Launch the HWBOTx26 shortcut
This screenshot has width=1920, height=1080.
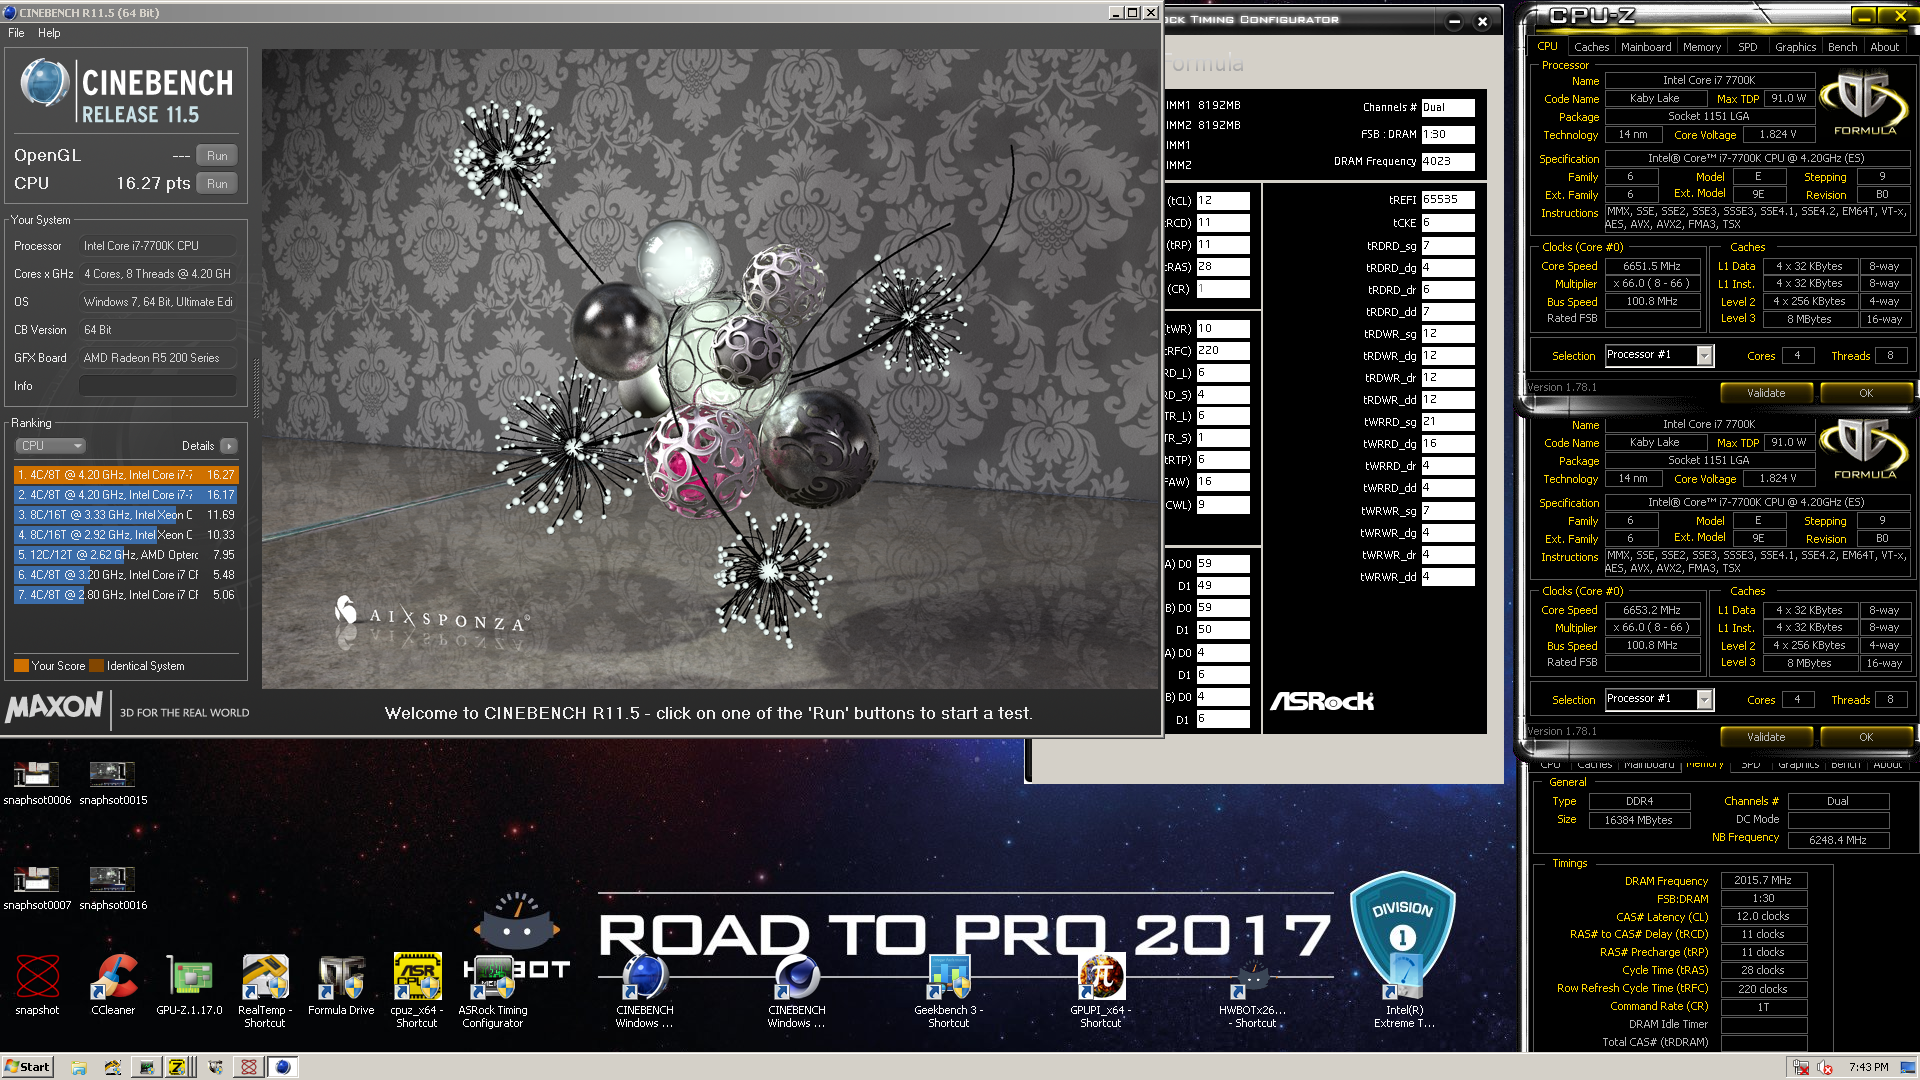(1253, 990)
